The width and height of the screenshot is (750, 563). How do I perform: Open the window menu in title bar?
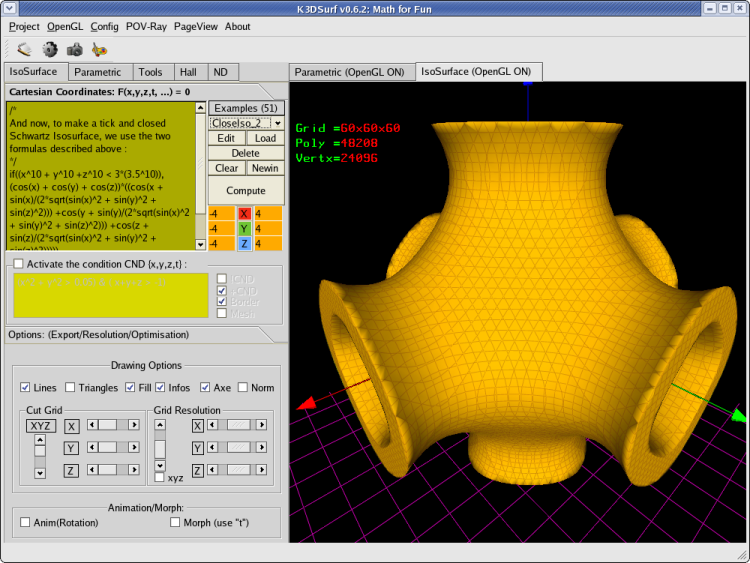click(x=11, y=8)
